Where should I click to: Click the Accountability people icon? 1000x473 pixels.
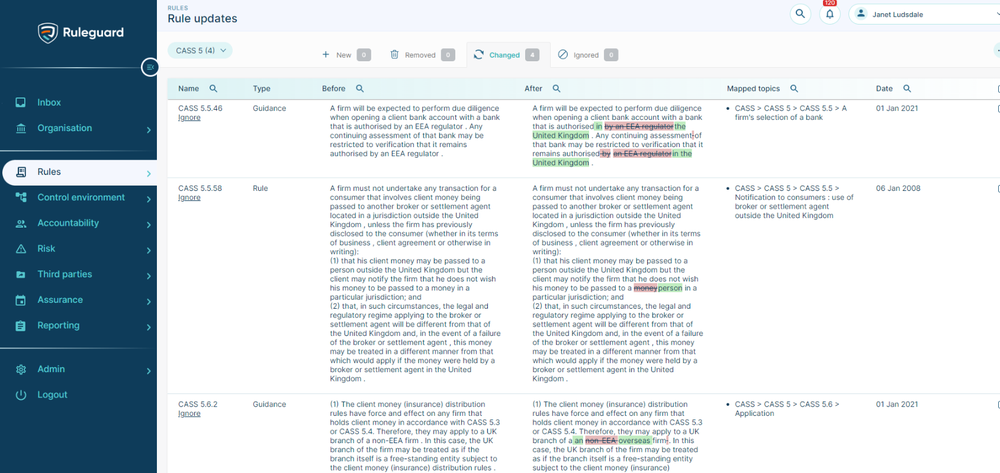[20, 223]
